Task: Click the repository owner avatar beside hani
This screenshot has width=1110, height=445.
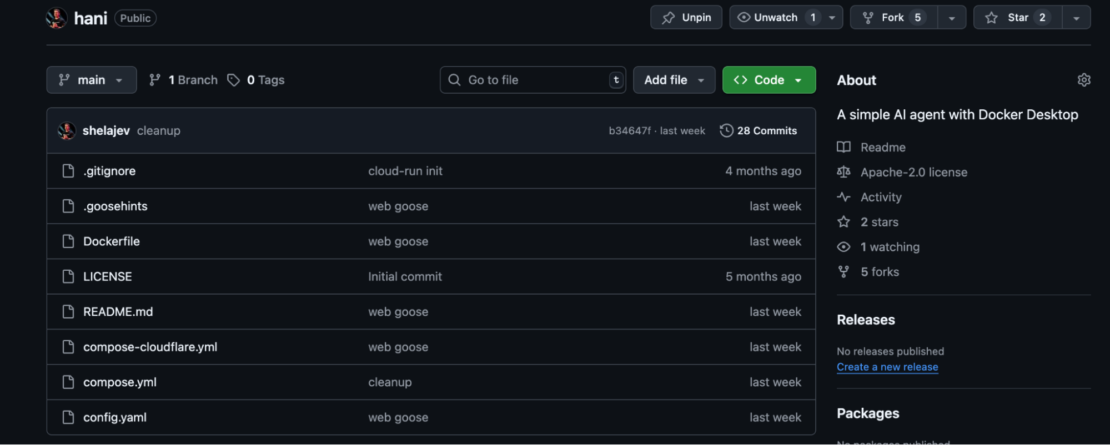Action: (x=56, y=18)
